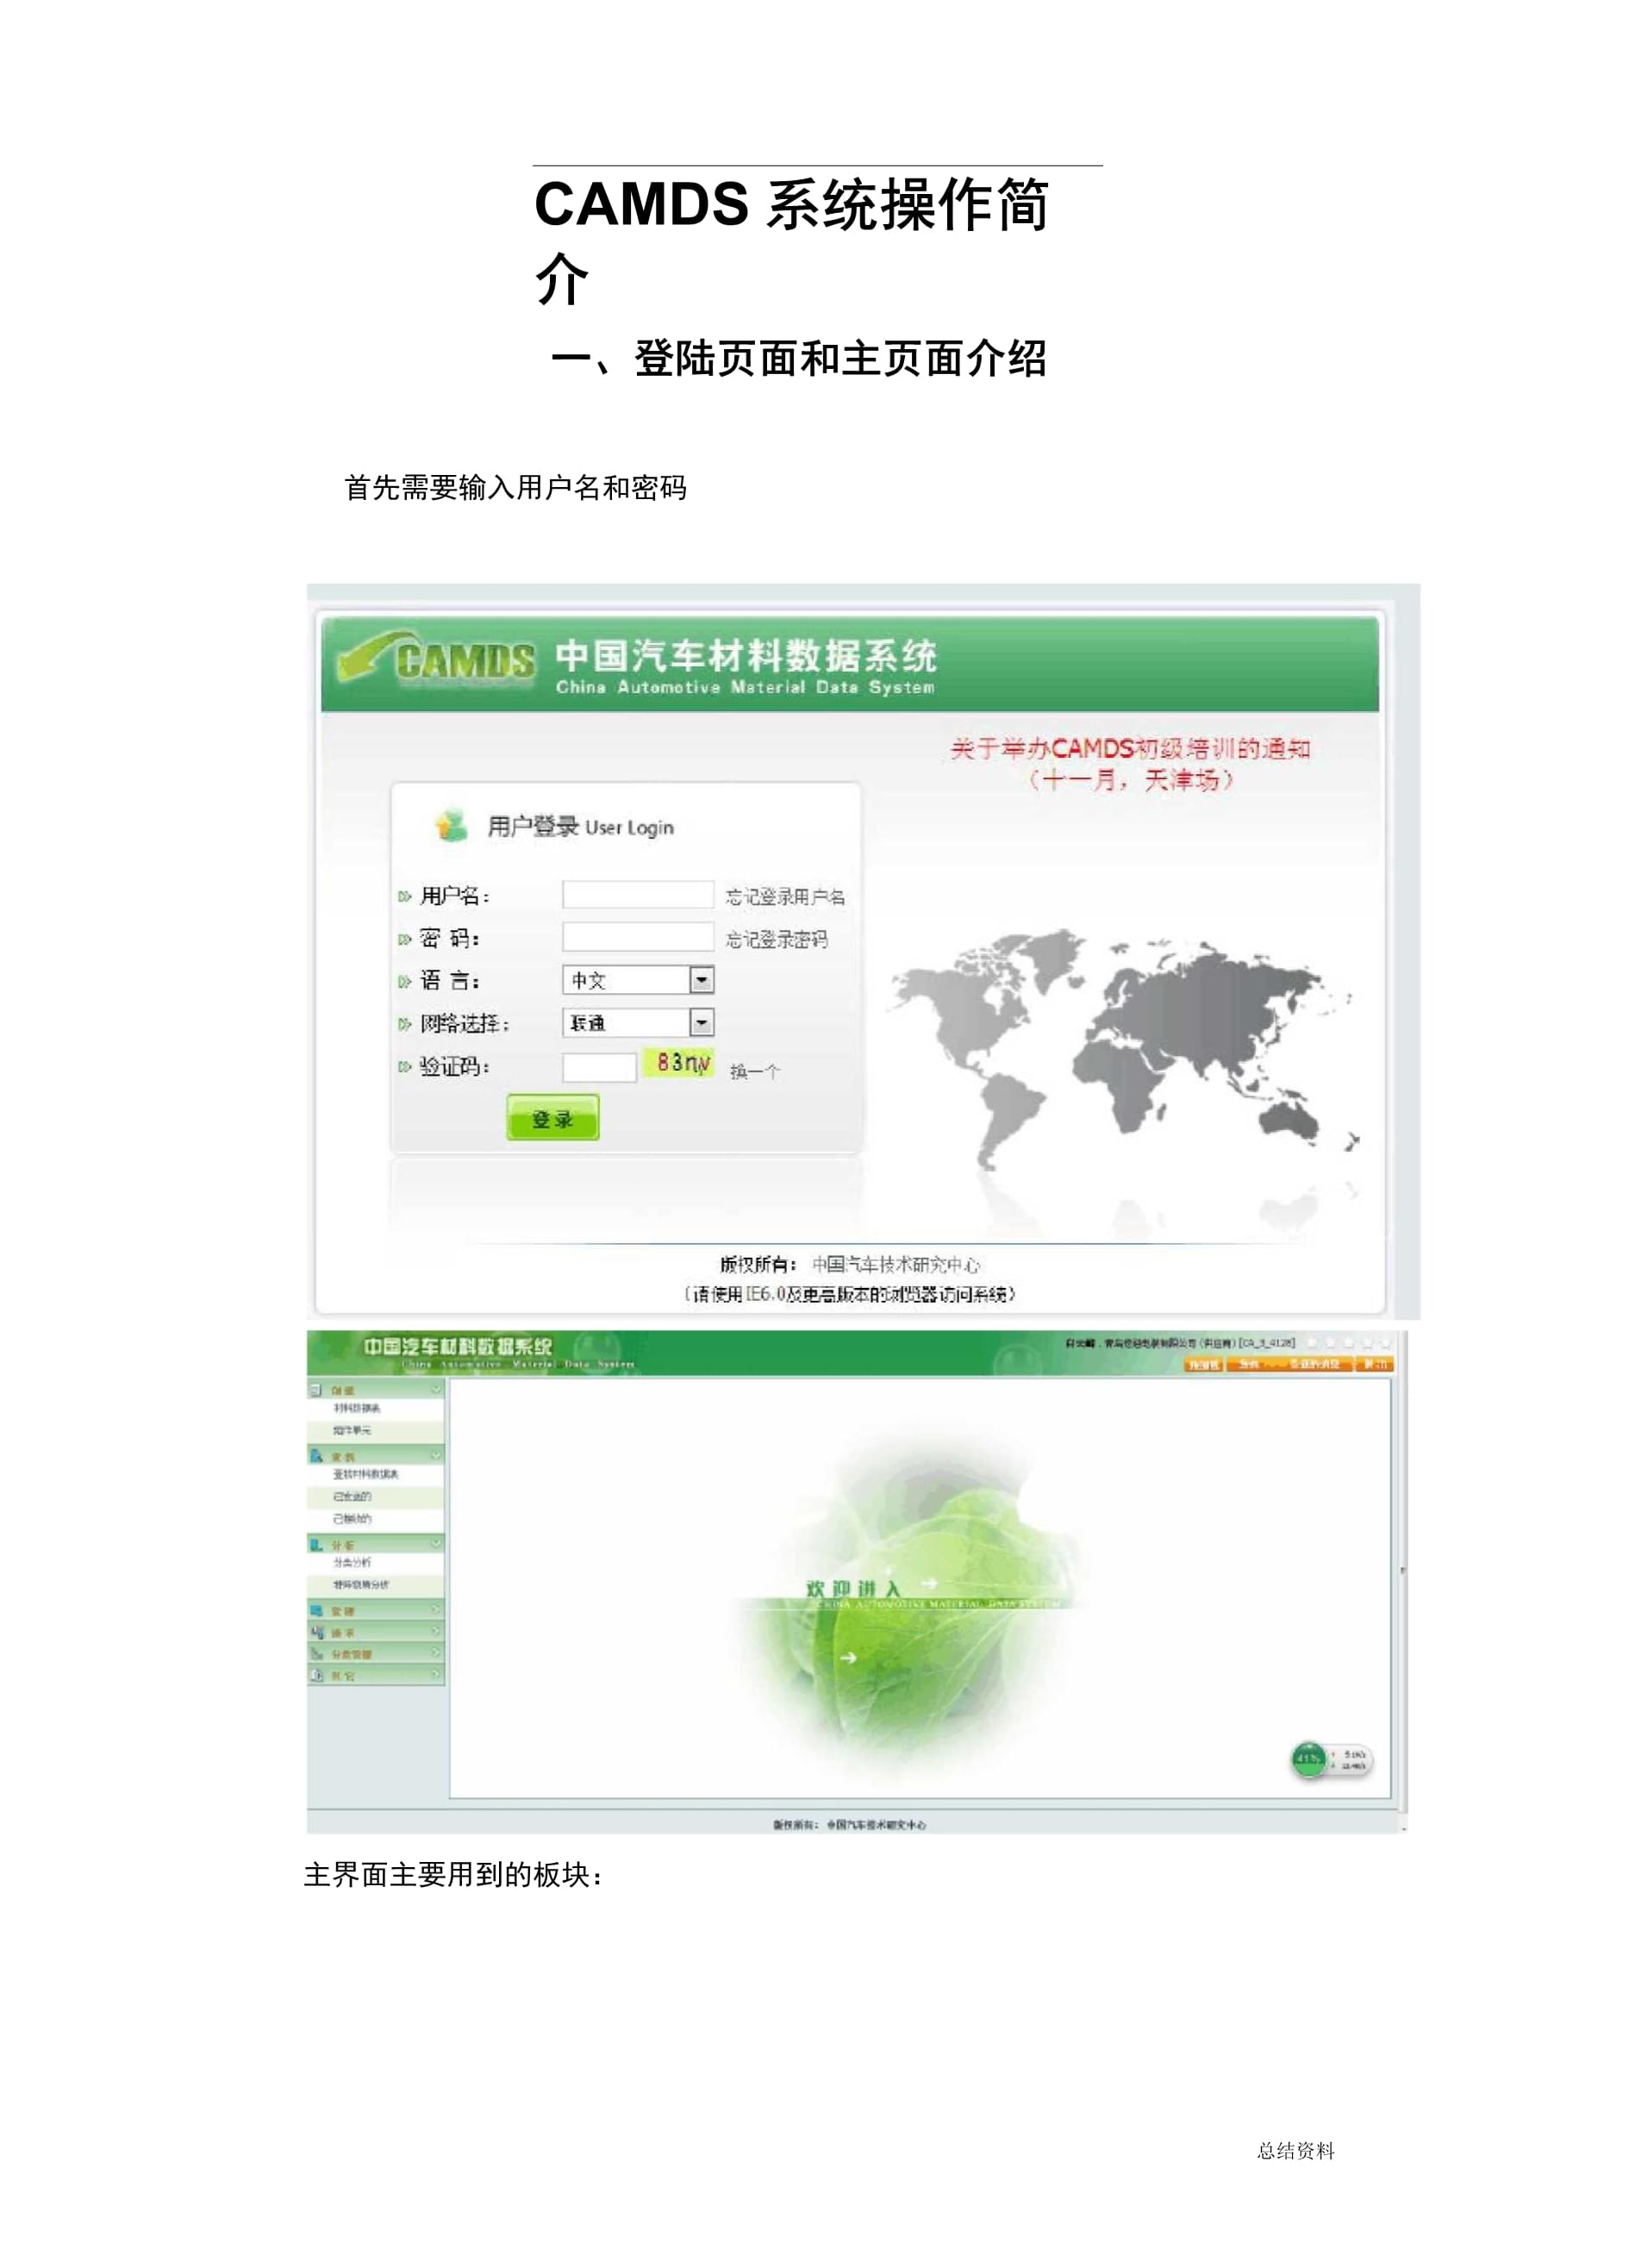The height and width of the screenshot is (2268, 1635).
Task: Collapse the 查找 section chevron
Action: pyautogui.click(x=436, y=1455)
